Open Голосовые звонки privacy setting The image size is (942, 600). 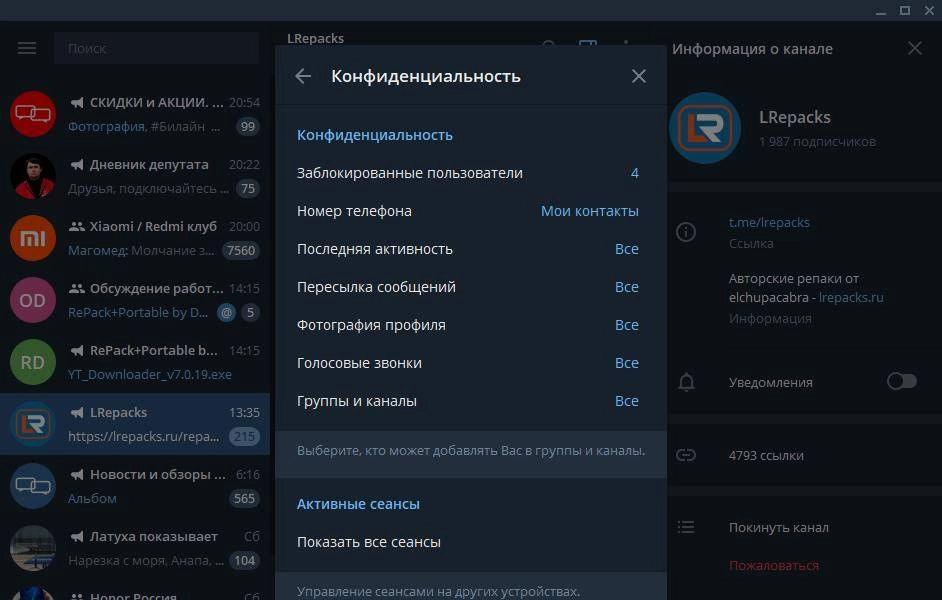coord(471,362)
